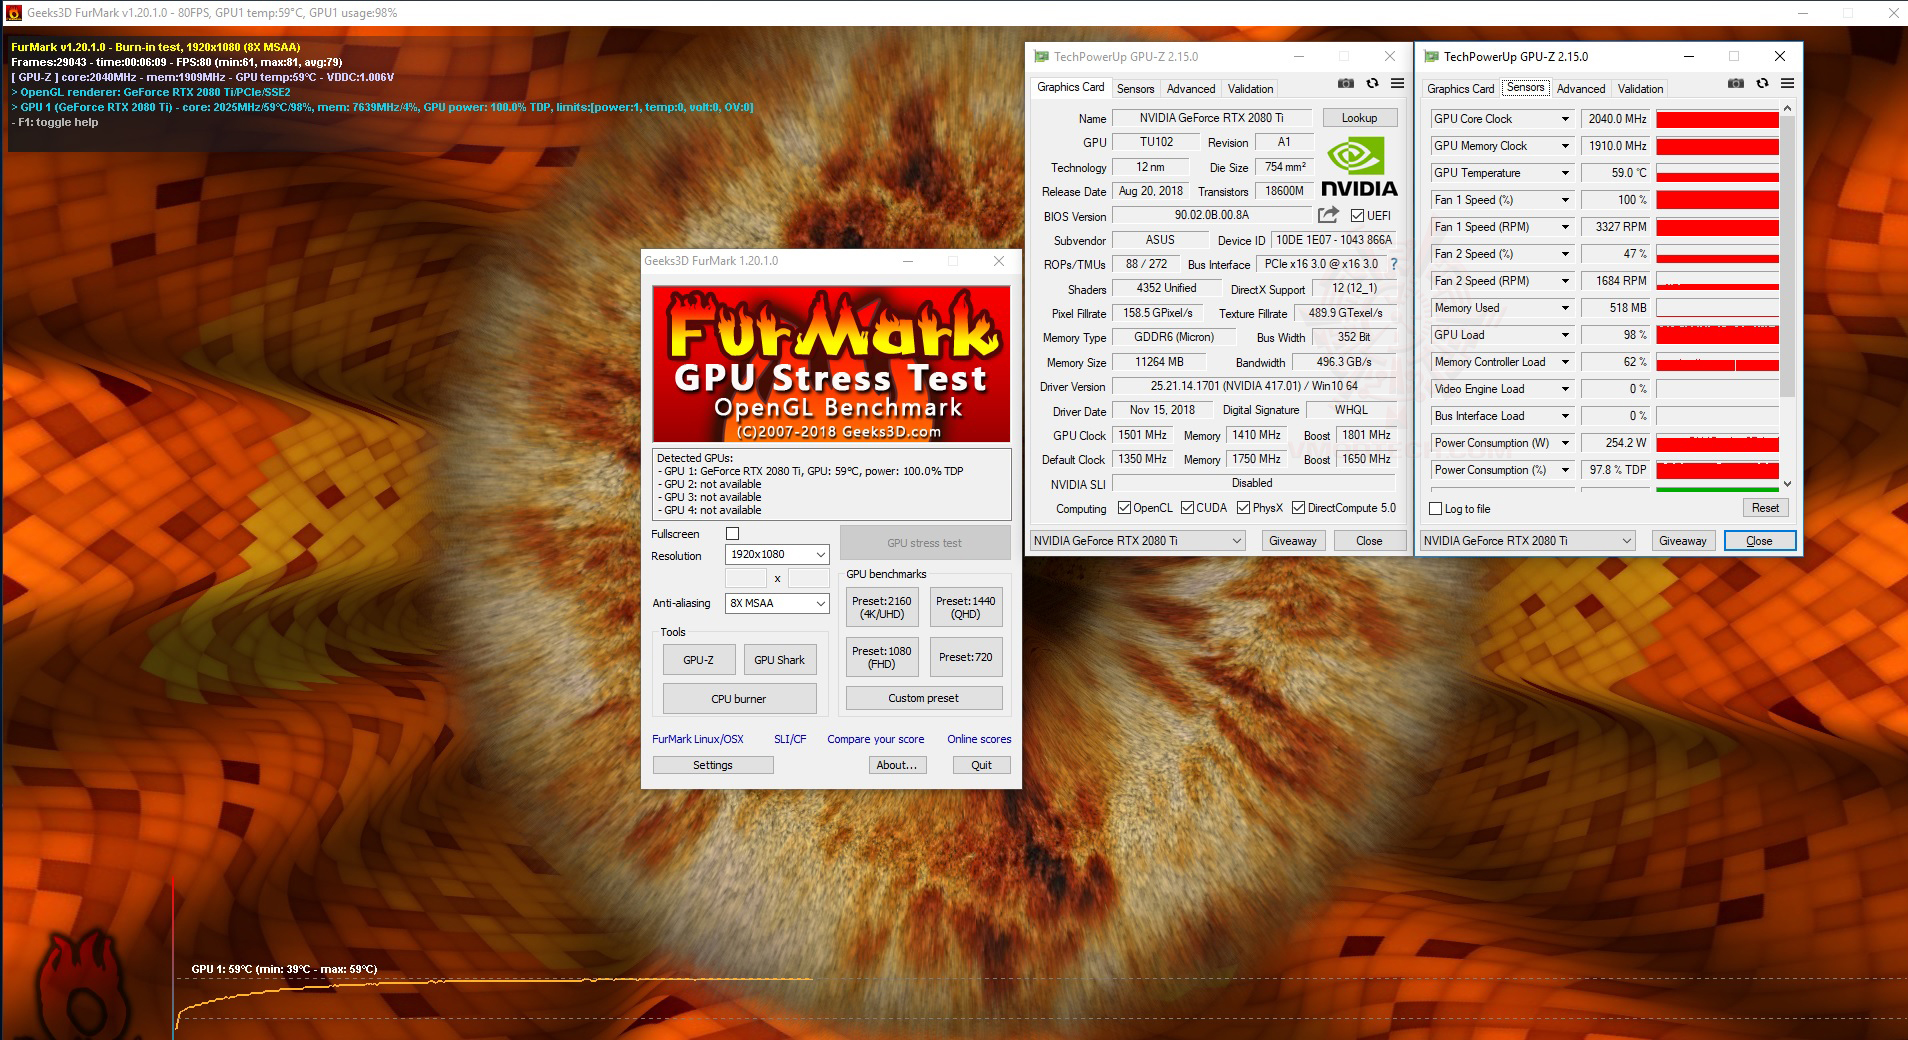The image size is (1908, 1040).
Task: Open GPU selector dropdown in Sensors window
Action: [1528, 541]
